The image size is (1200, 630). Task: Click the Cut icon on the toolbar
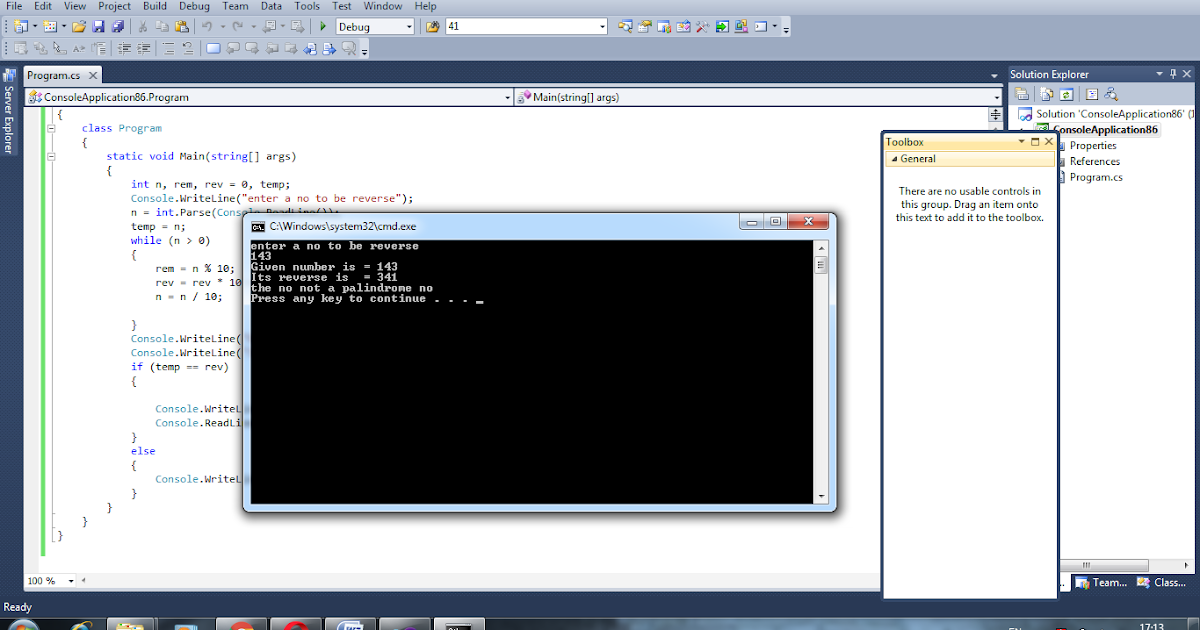(142, 28)
